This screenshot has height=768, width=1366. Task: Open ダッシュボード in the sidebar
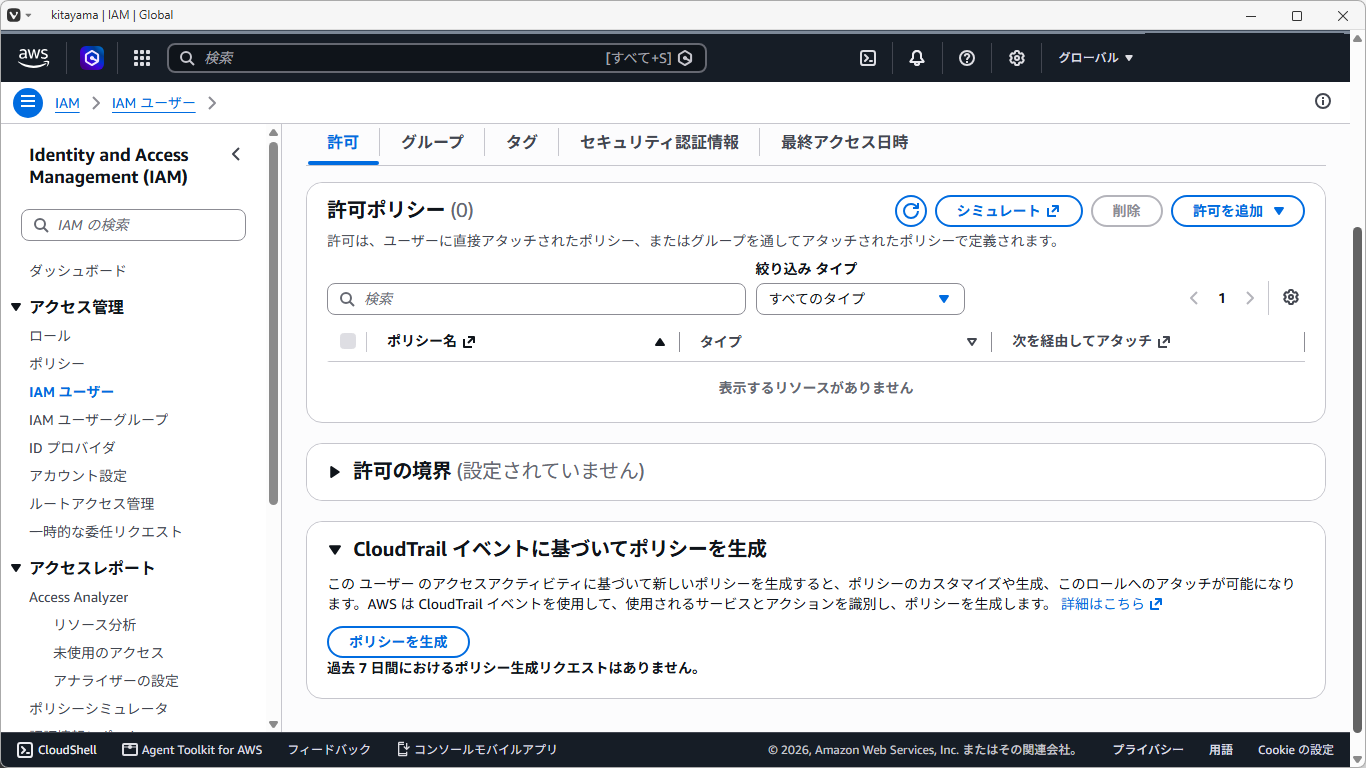(78, 271)
